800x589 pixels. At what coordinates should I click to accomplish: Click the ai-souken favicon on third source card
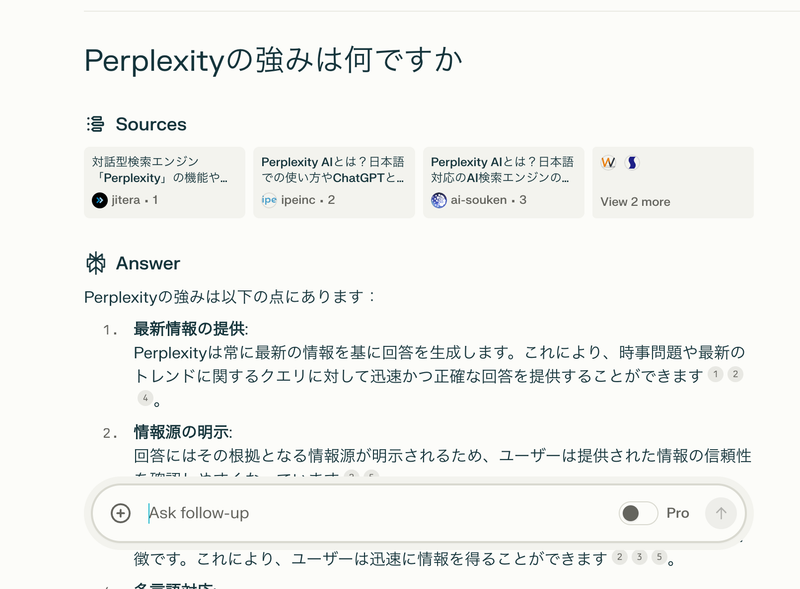point(437,200)
